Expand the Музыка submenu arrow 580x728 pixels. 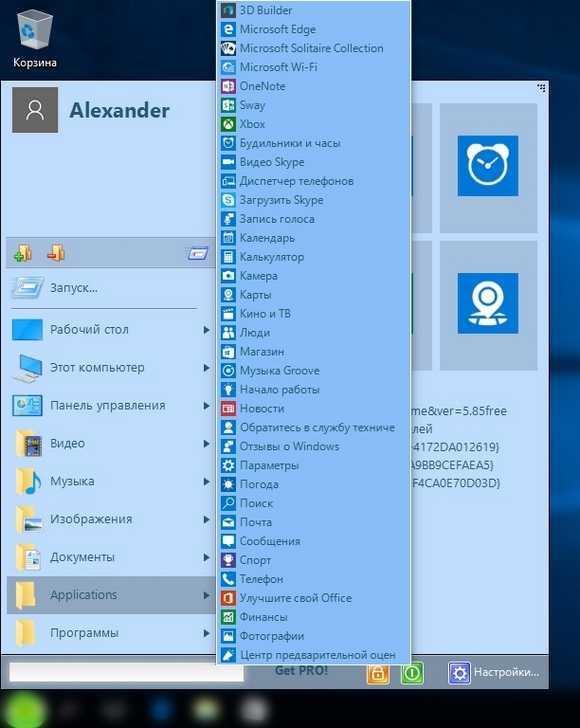206,481
